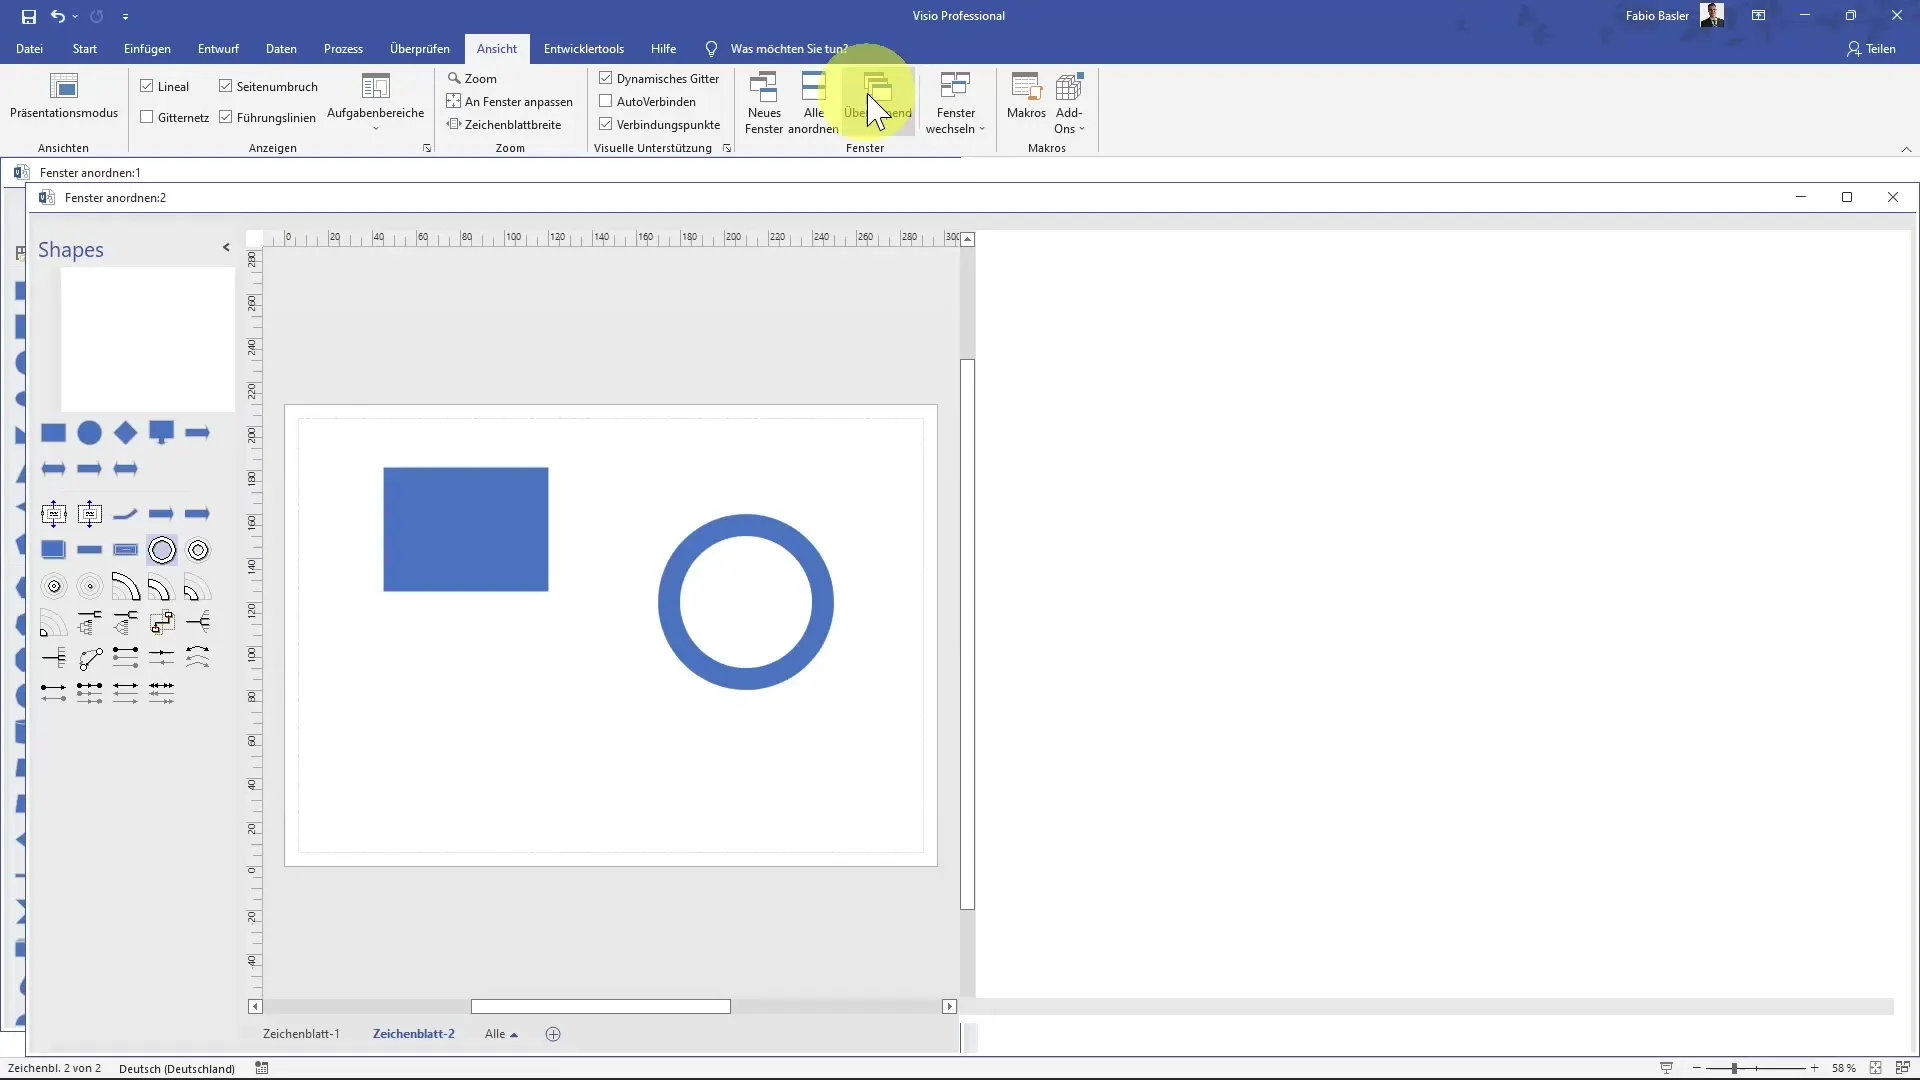Open the Zoom dialog

472,78
